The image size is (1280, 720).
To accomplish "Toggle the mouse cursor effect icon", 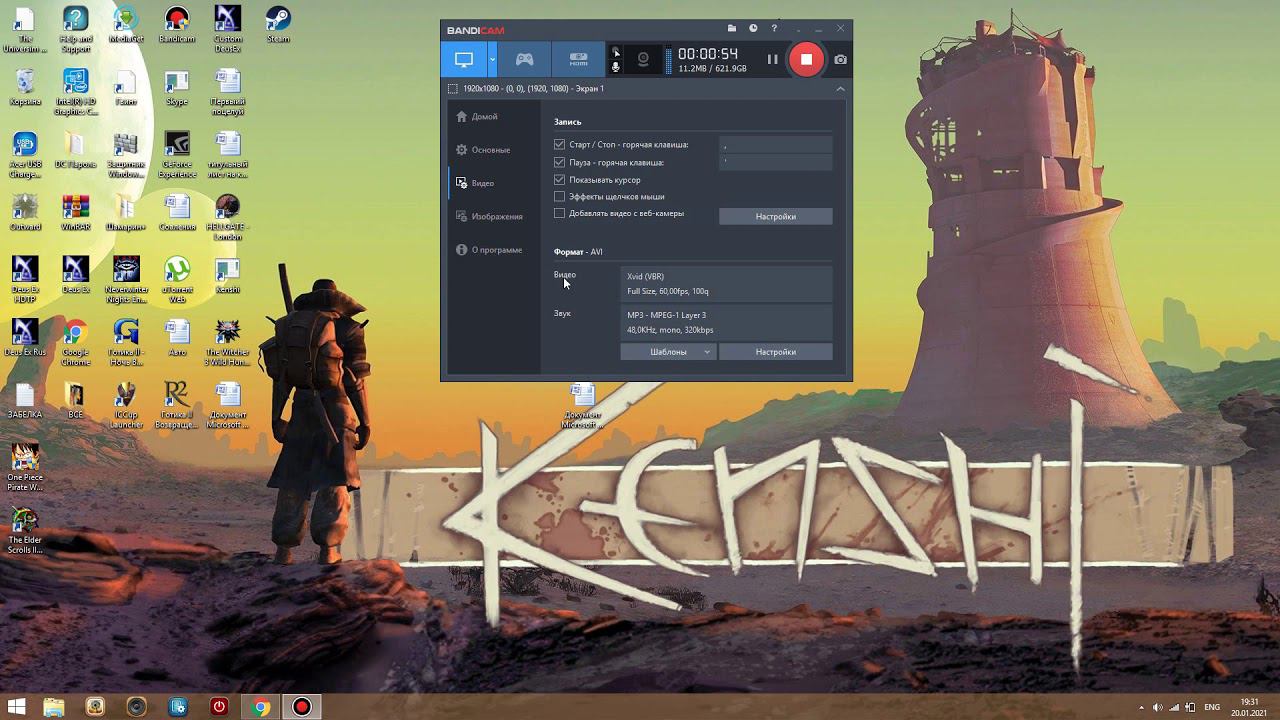I will click(x=616, y=51).
